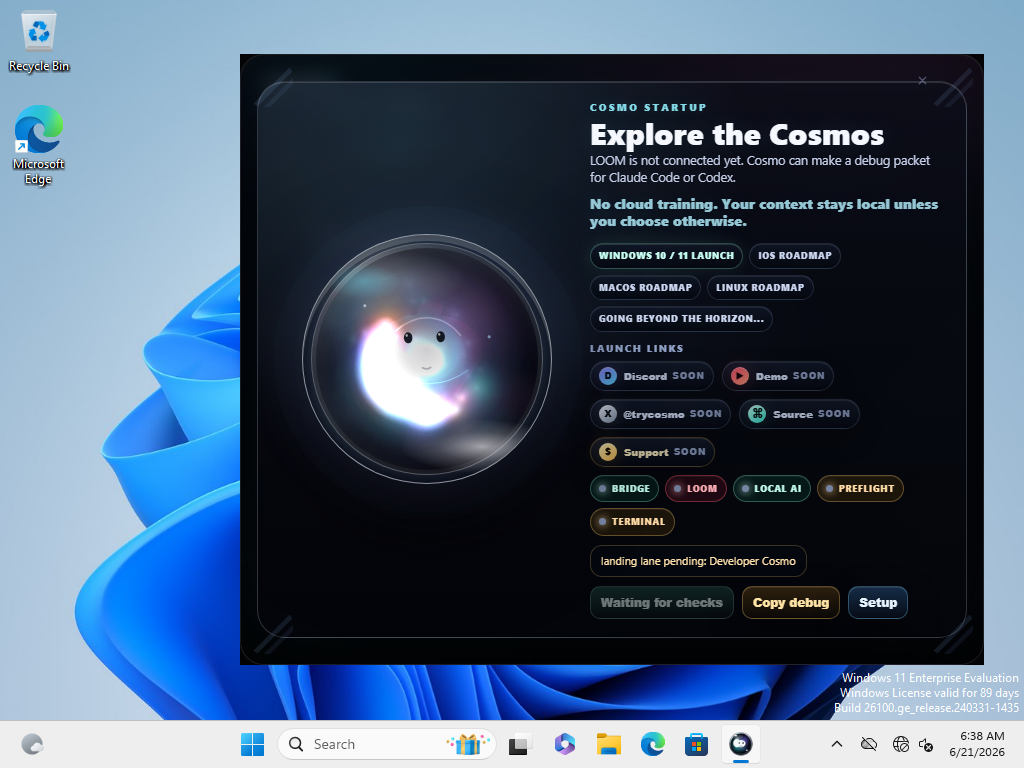Open Microsoft Store from the taskbar
This screenshot has height=768, width=1024.
(696, 744)
